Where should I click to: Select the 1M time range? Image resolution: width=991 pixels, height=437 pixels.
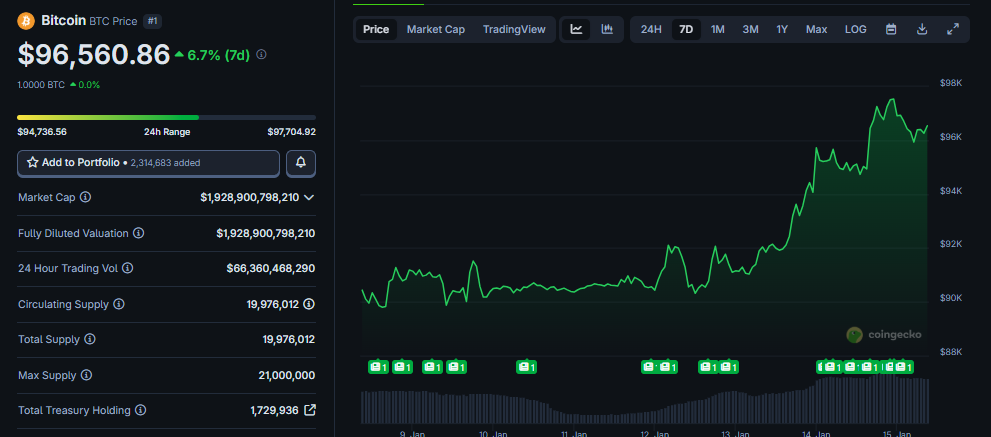pyautogui.click(x=717, y=30)
